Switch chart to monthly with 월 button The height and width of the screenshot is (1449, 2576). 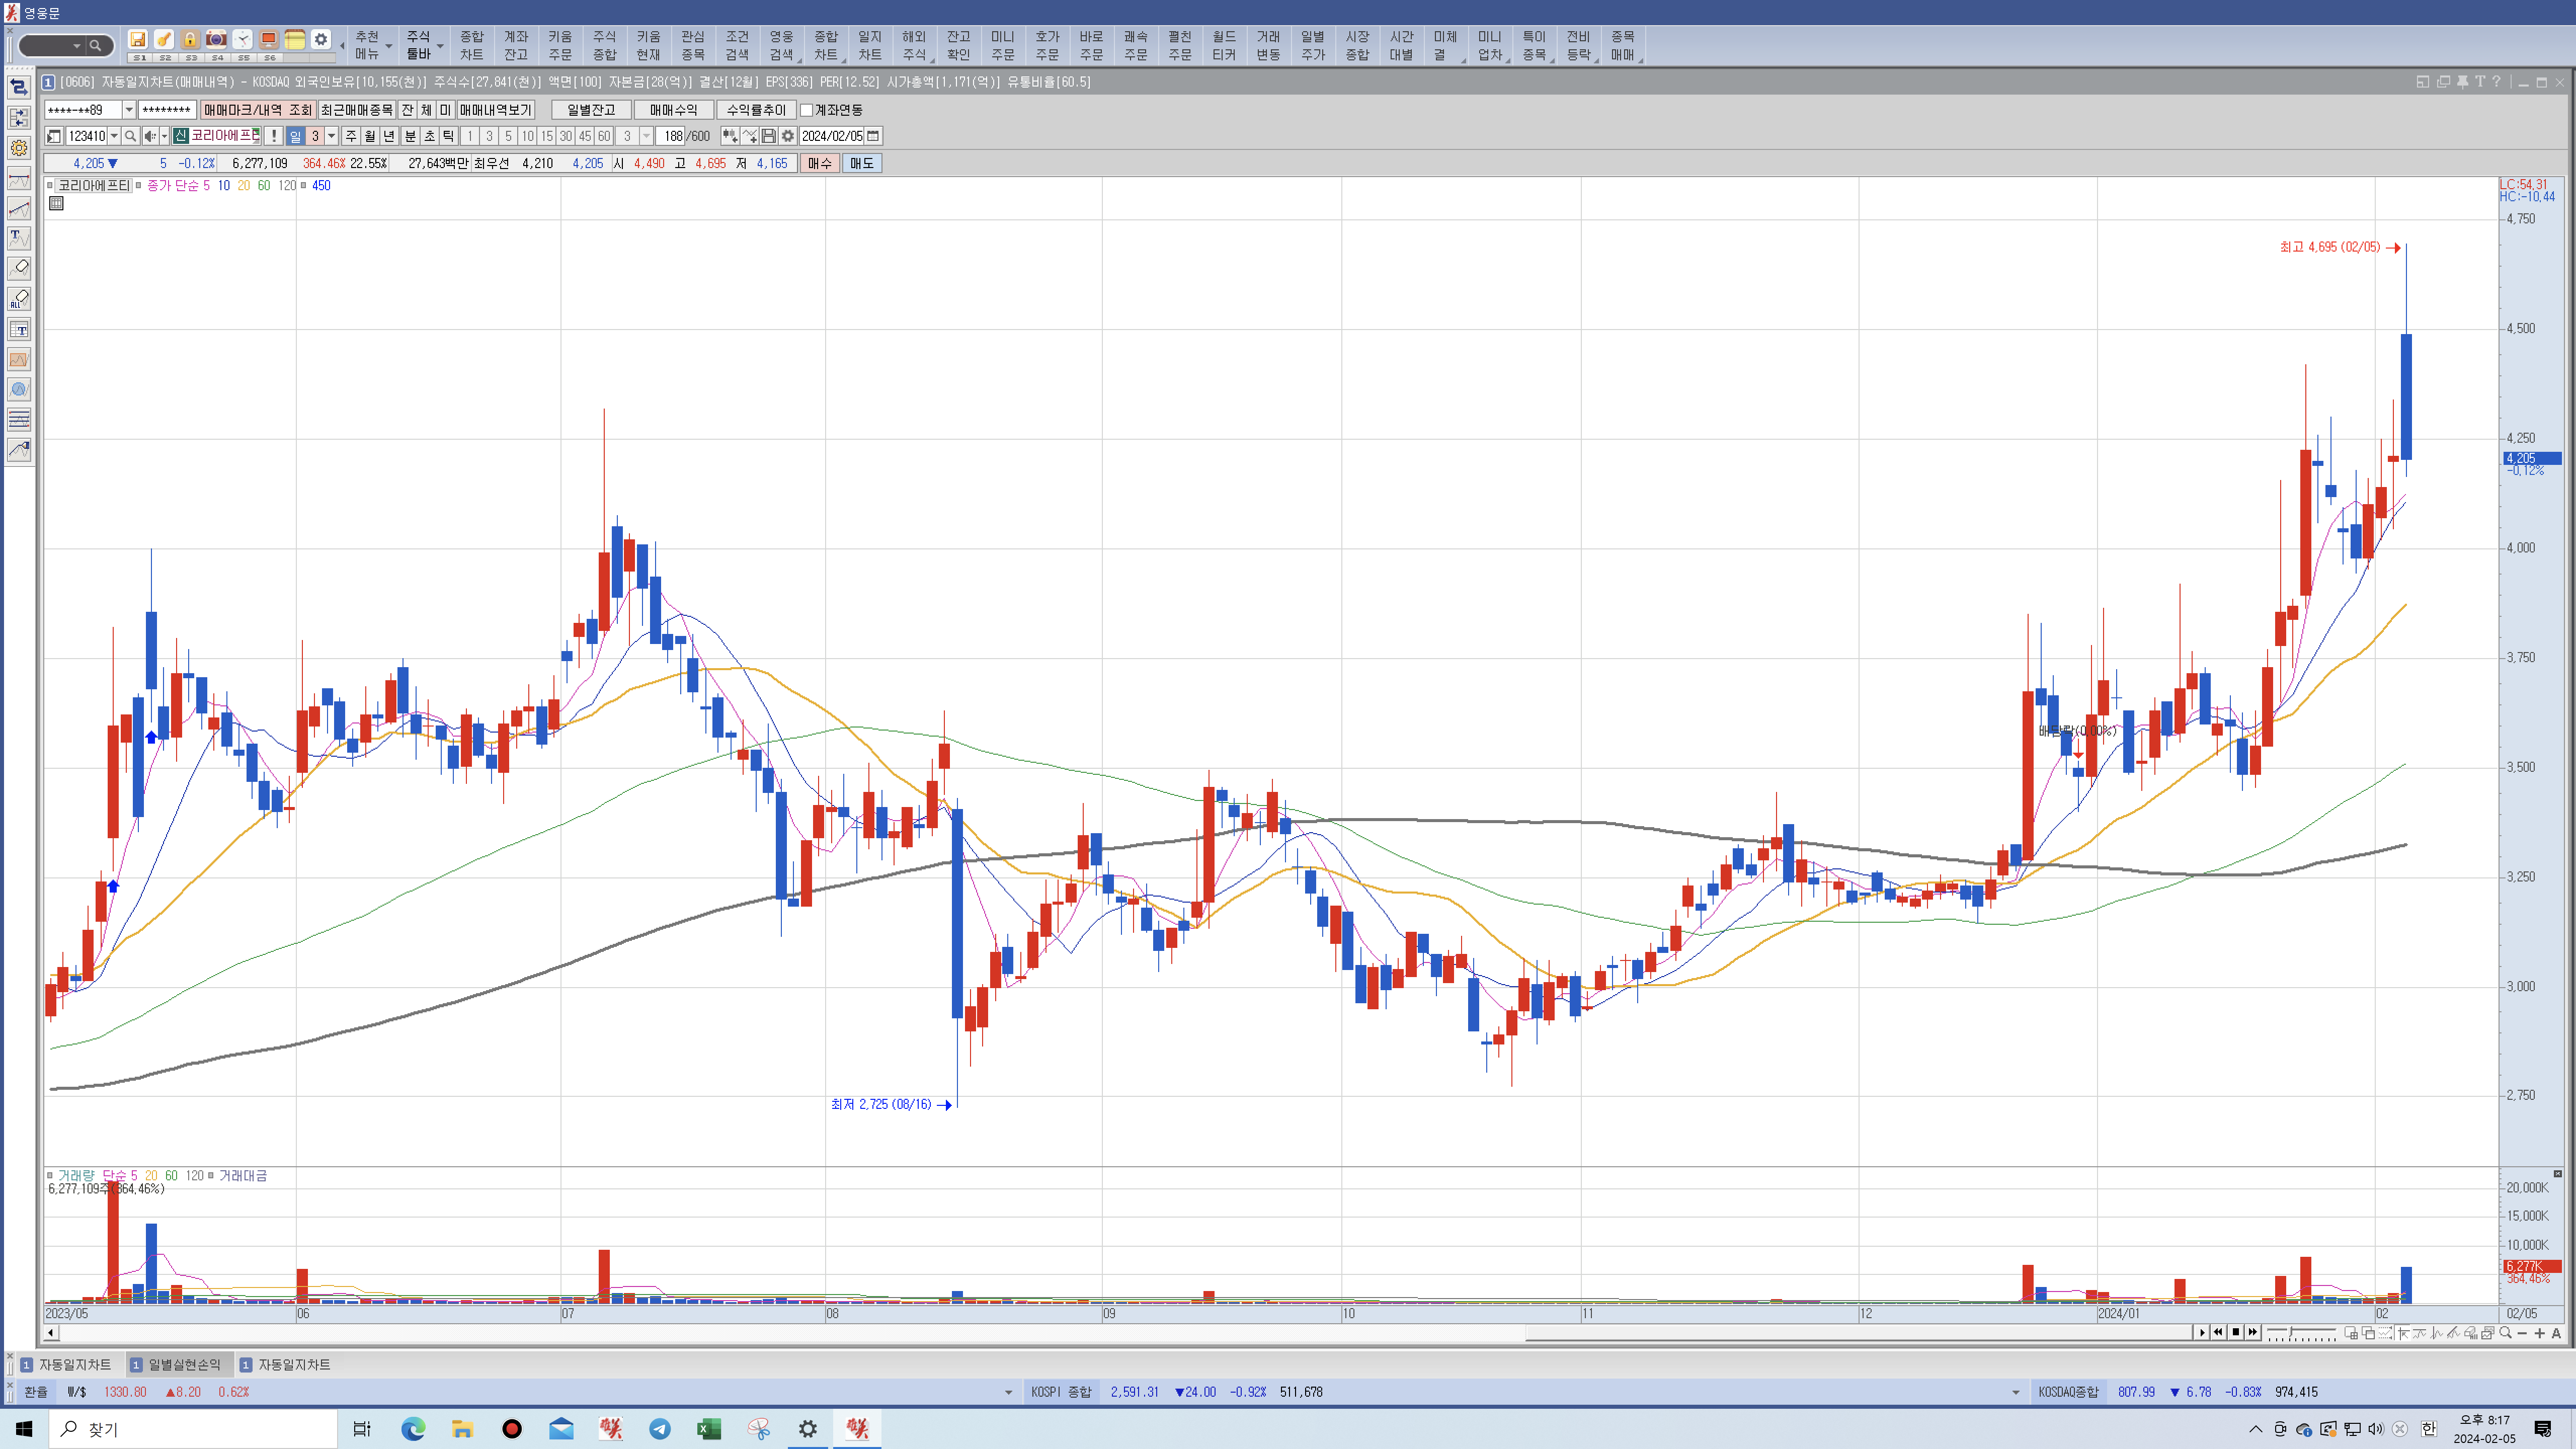point(370,136)
